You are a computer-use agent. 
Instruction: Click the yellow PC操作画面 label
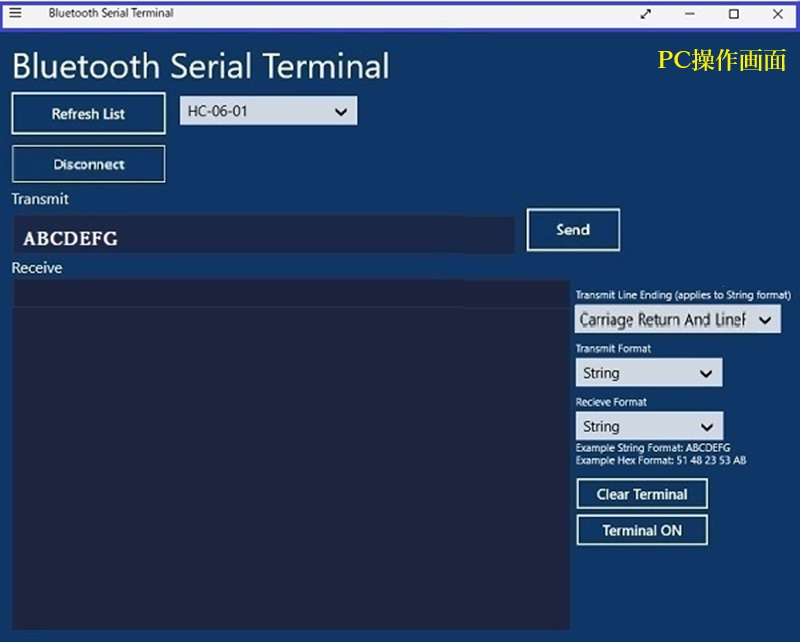point(721,60)
